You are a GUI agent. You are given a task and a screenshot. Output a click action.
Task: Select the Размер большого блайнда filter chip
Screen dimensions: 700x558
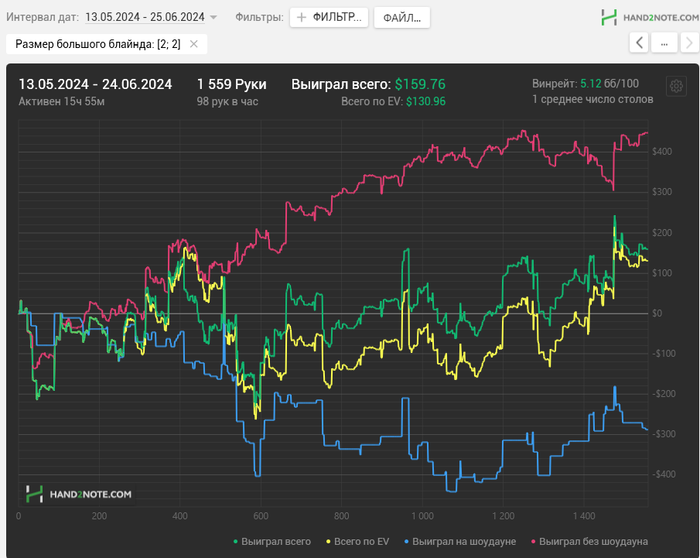(106, 44)
